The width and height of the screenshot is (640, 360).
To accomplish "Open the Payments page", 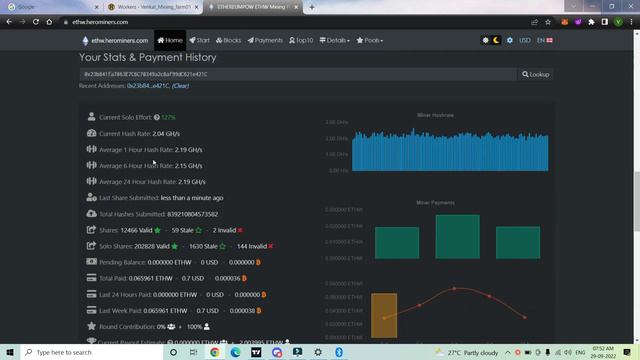I will (265, 40).
